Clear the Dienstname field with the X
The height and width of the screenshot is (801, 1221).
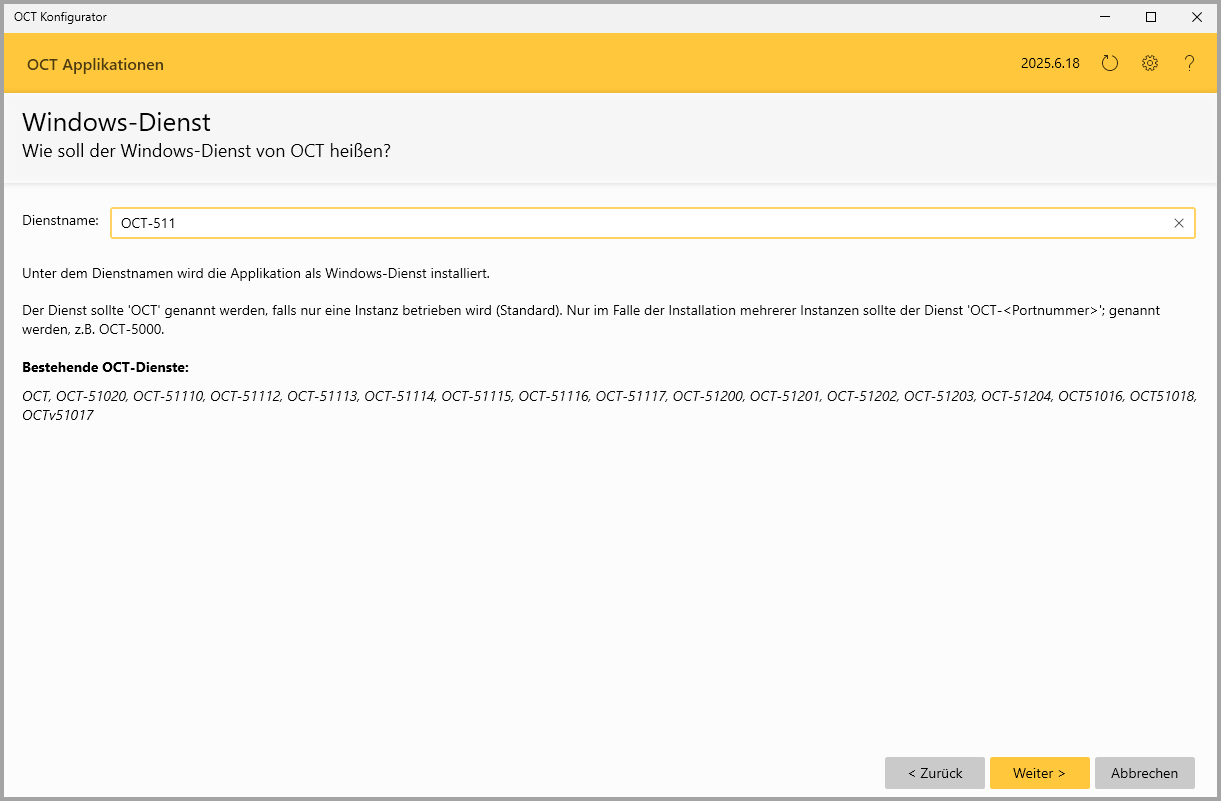pyautogui.click(x=1179, y=223)
